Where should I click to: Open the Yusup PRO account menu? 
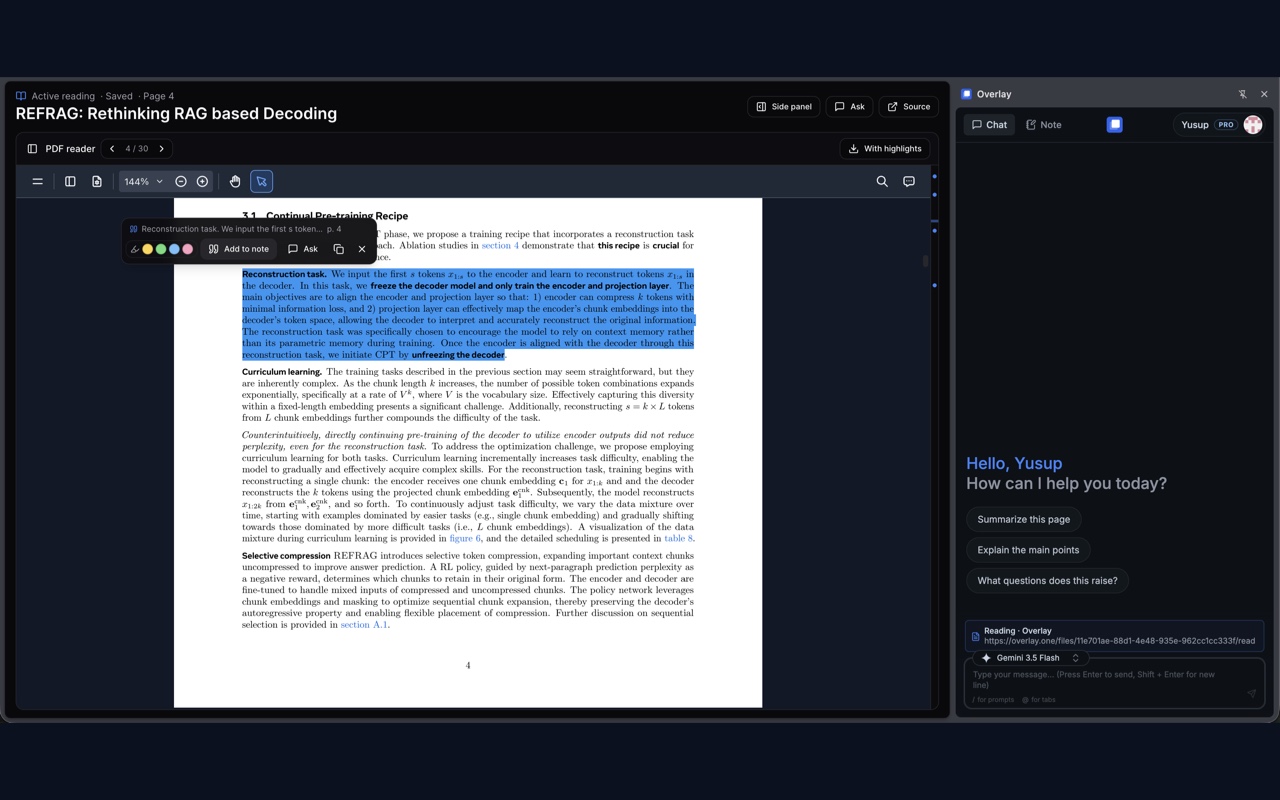(1221, 125)
